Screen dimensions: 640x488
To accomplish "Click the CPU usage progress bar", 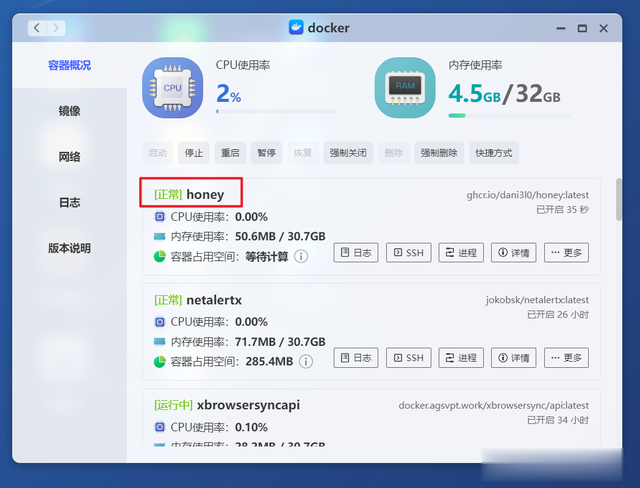I will click(x=277, y=111).
